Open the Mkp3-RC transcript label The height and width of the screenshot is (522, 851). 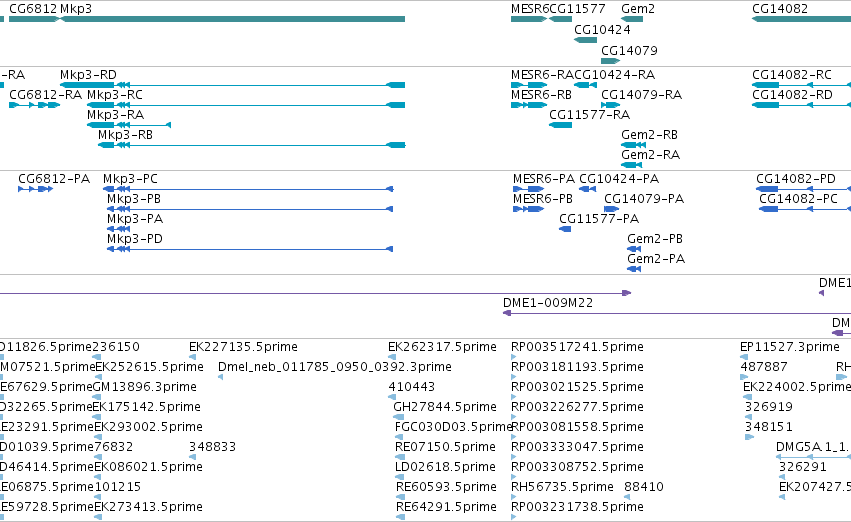pyautogui.click(x=115, y=95)
